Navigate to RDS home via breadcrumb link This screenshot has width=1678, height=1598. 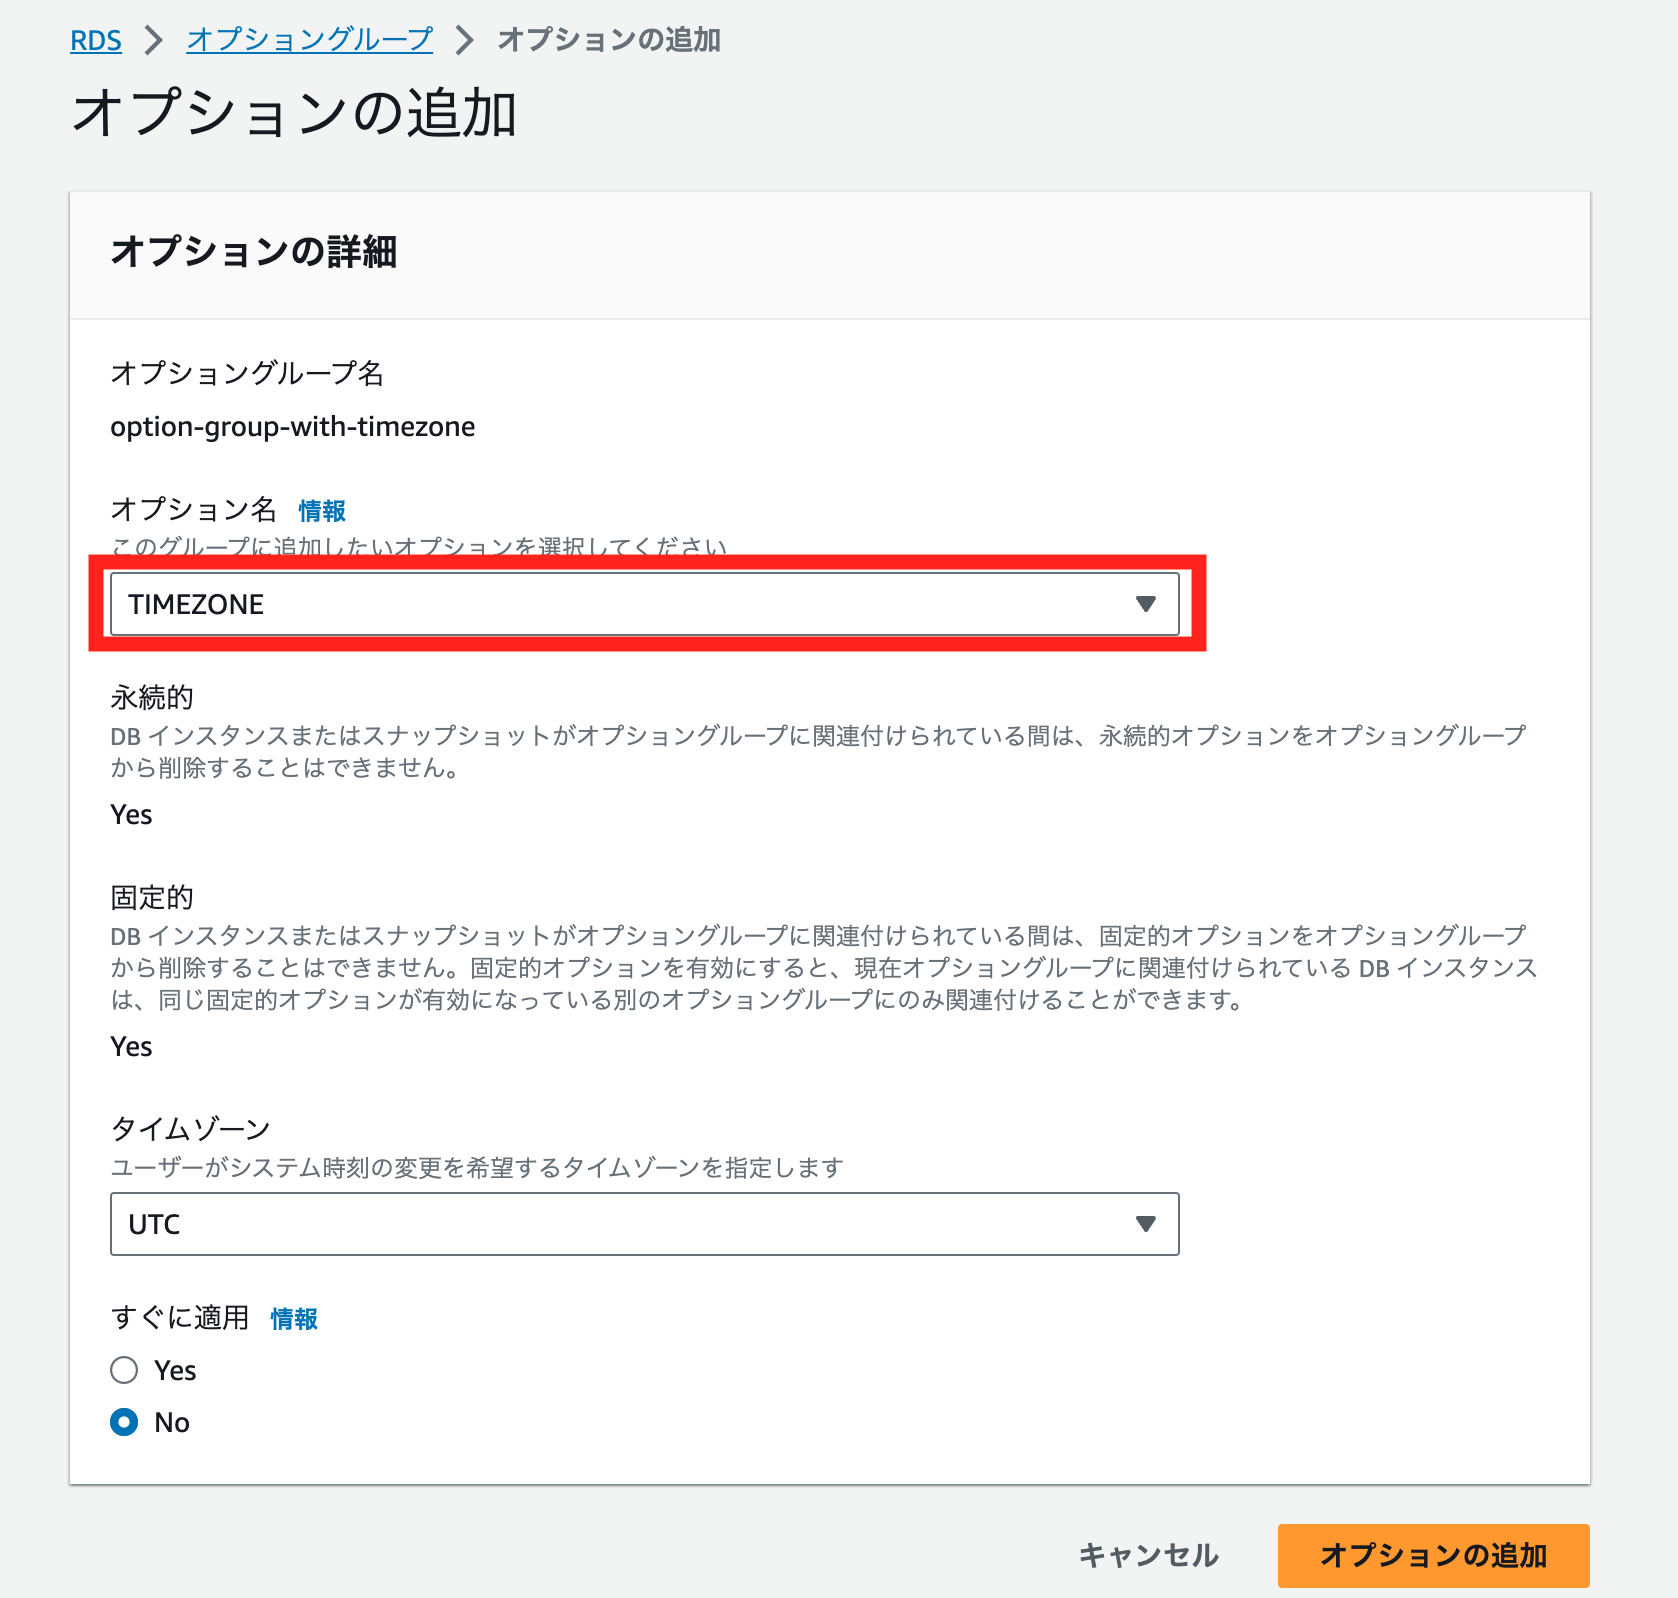[95, 40]
